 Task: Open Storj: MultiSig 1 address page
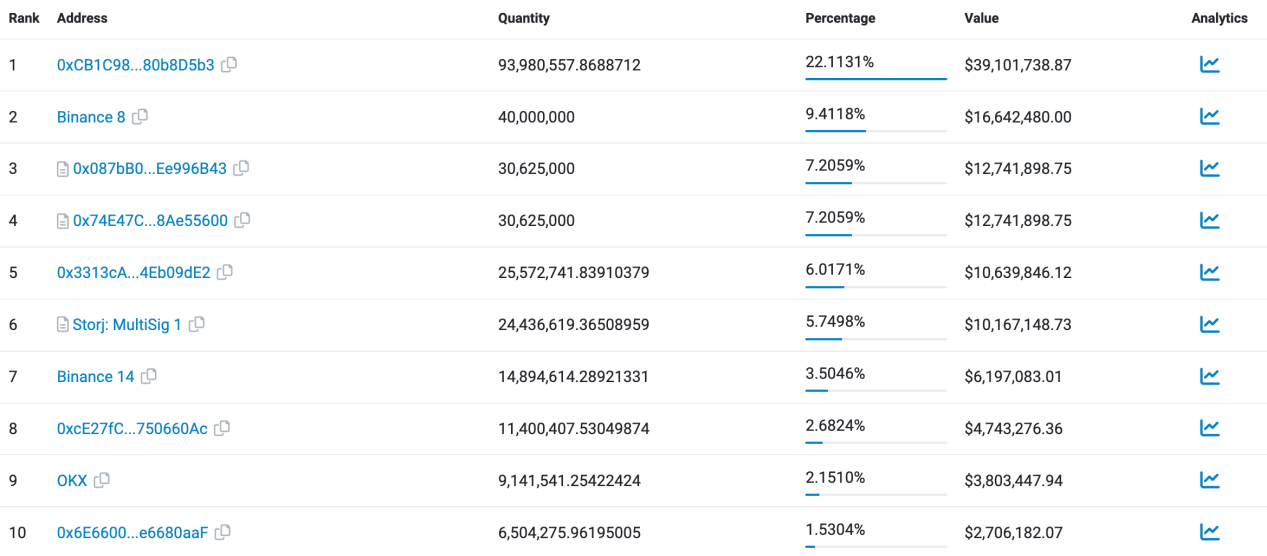click(127, 325)
